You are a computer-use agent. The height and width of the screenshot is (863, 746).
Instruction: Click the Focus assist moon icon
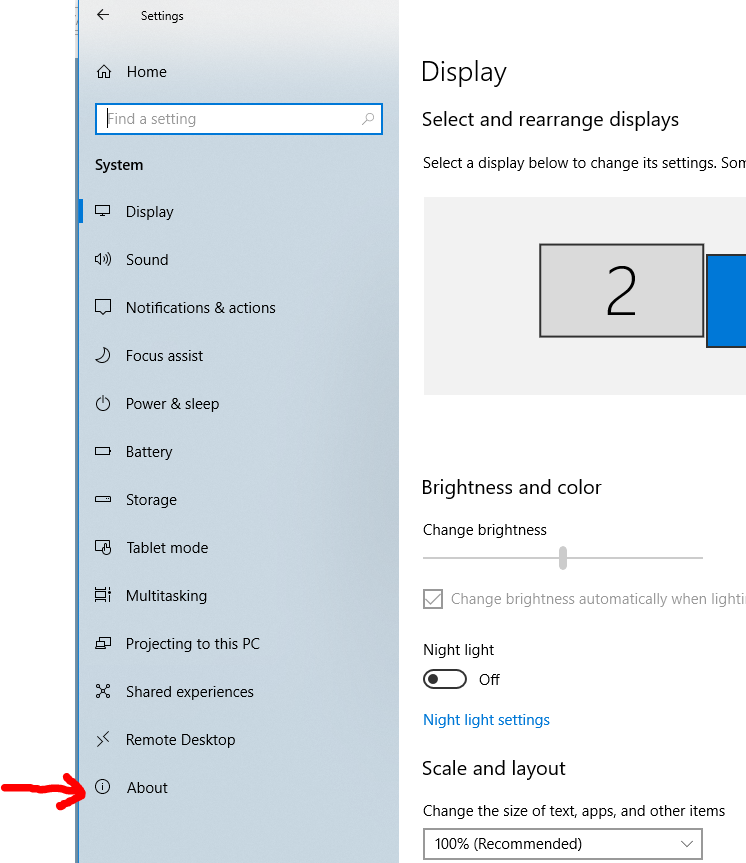pyautogui.click(x=102, y=356)
